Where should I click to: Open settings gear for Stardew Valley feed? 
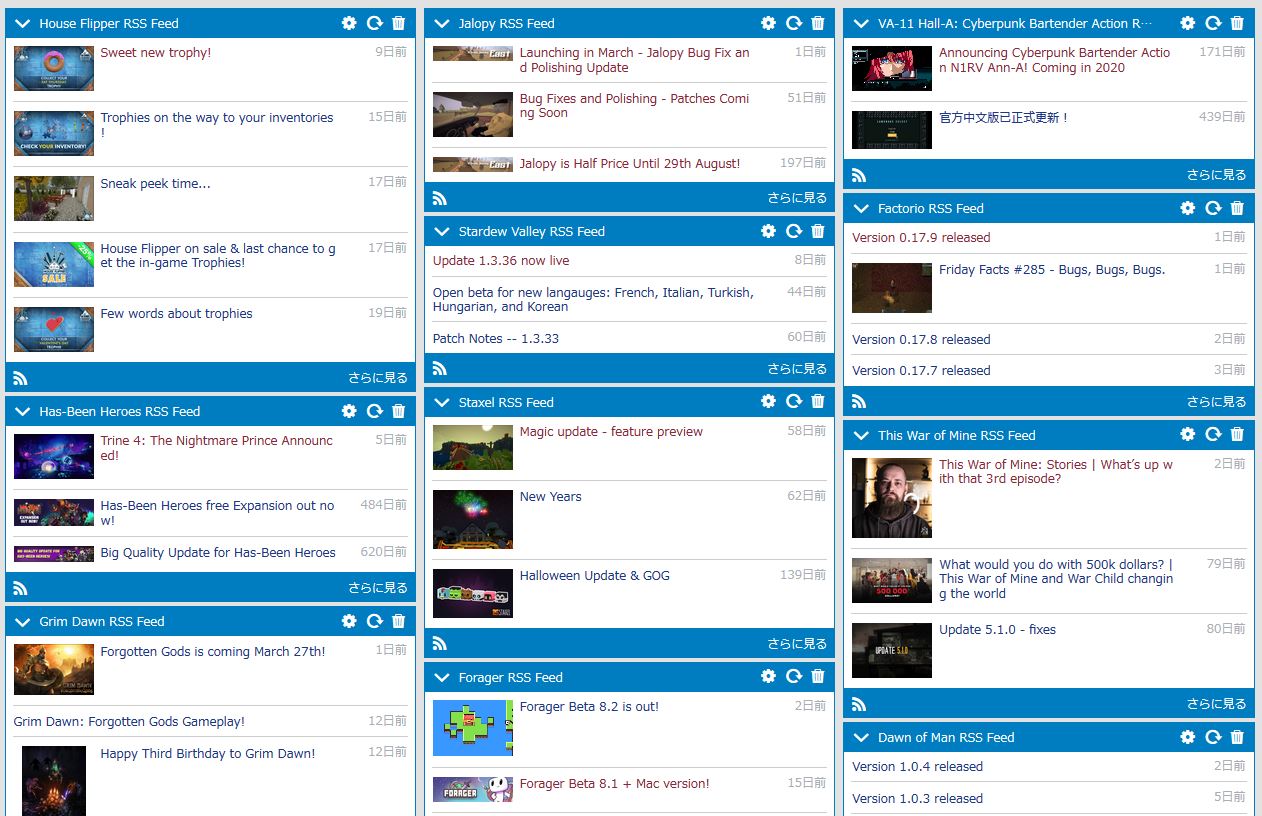[768, 231]
